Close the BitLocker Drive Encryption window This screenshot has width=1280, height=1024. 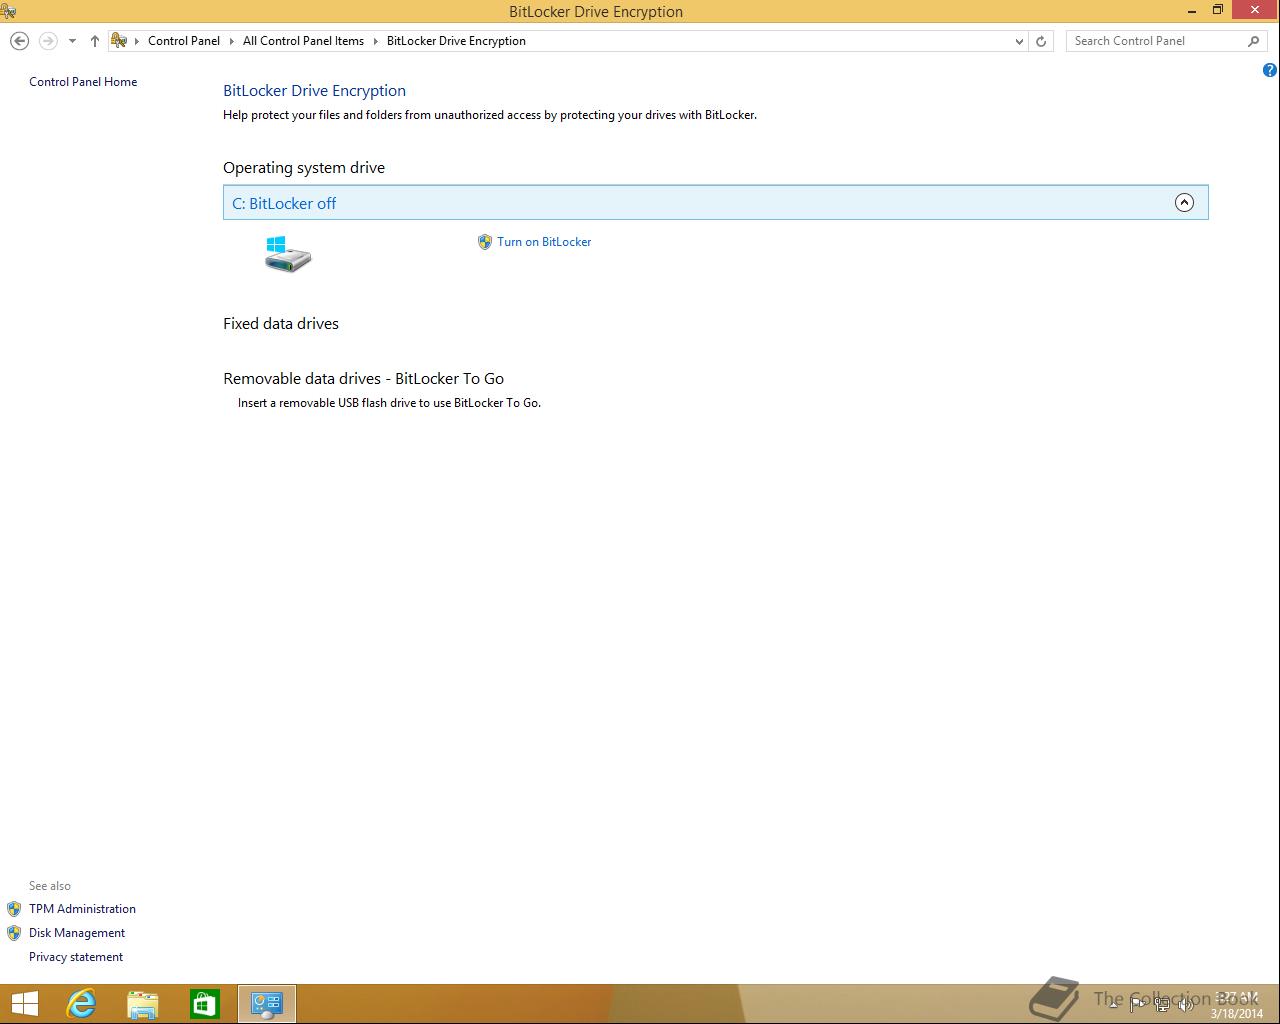coord(1254,10)
